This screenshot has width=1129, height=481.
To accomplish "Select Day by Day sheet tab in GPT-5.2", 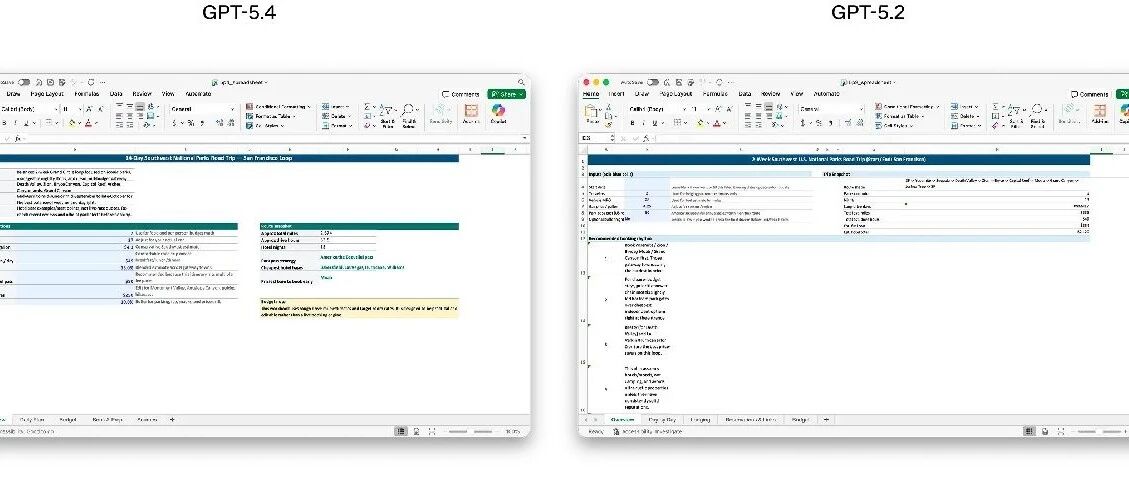I will coord(662,419).
